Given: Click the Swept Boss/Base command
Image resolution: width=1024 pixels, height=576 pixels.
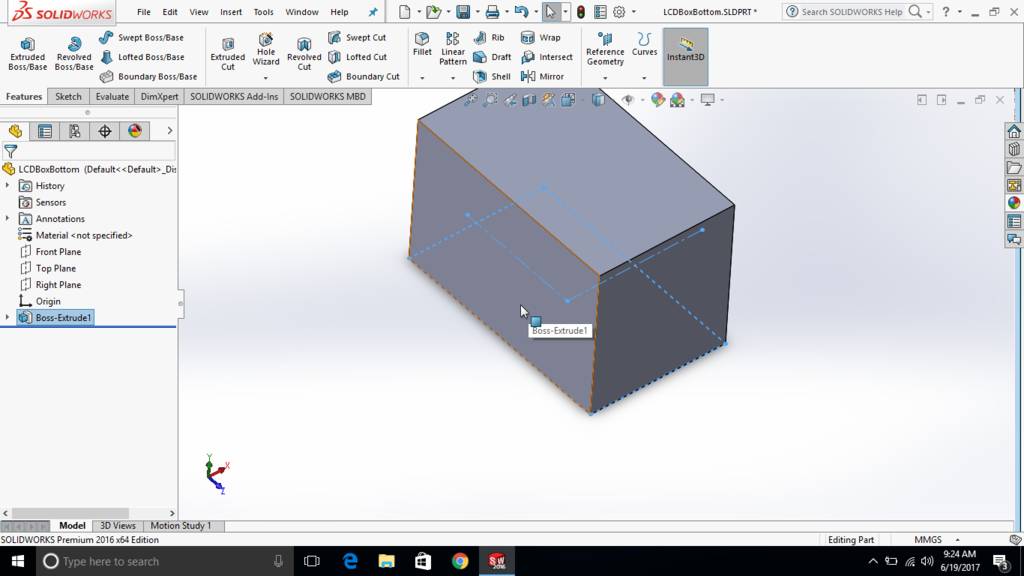Looking at the screenshot, I should pyautogui.click(x=142, y=38).
